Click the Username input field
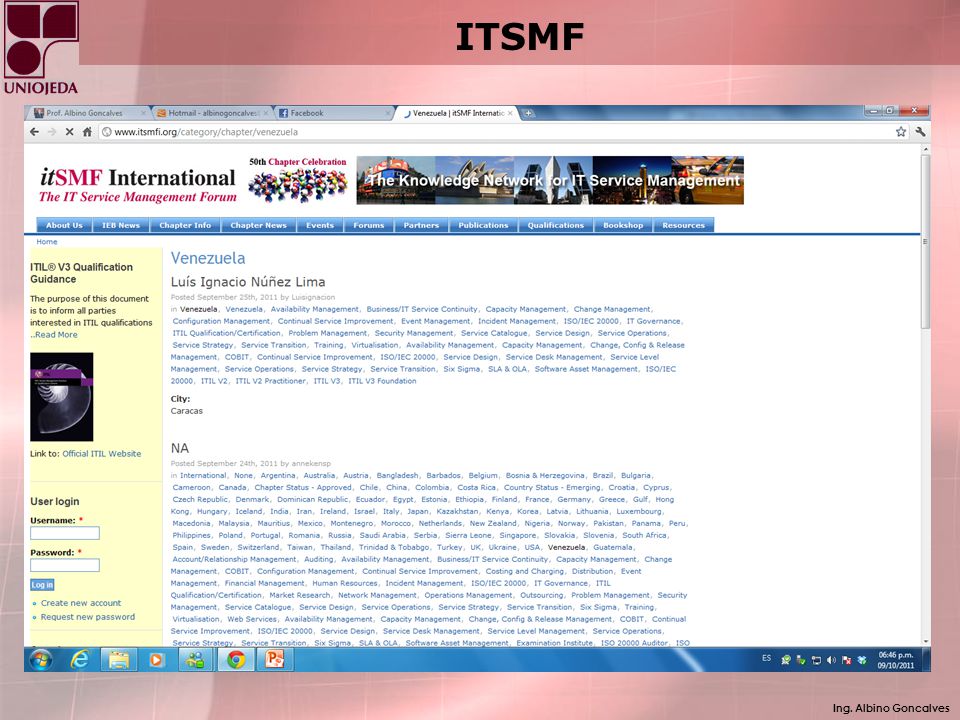Viewport: 960px width, 720px height. (65, 533)
